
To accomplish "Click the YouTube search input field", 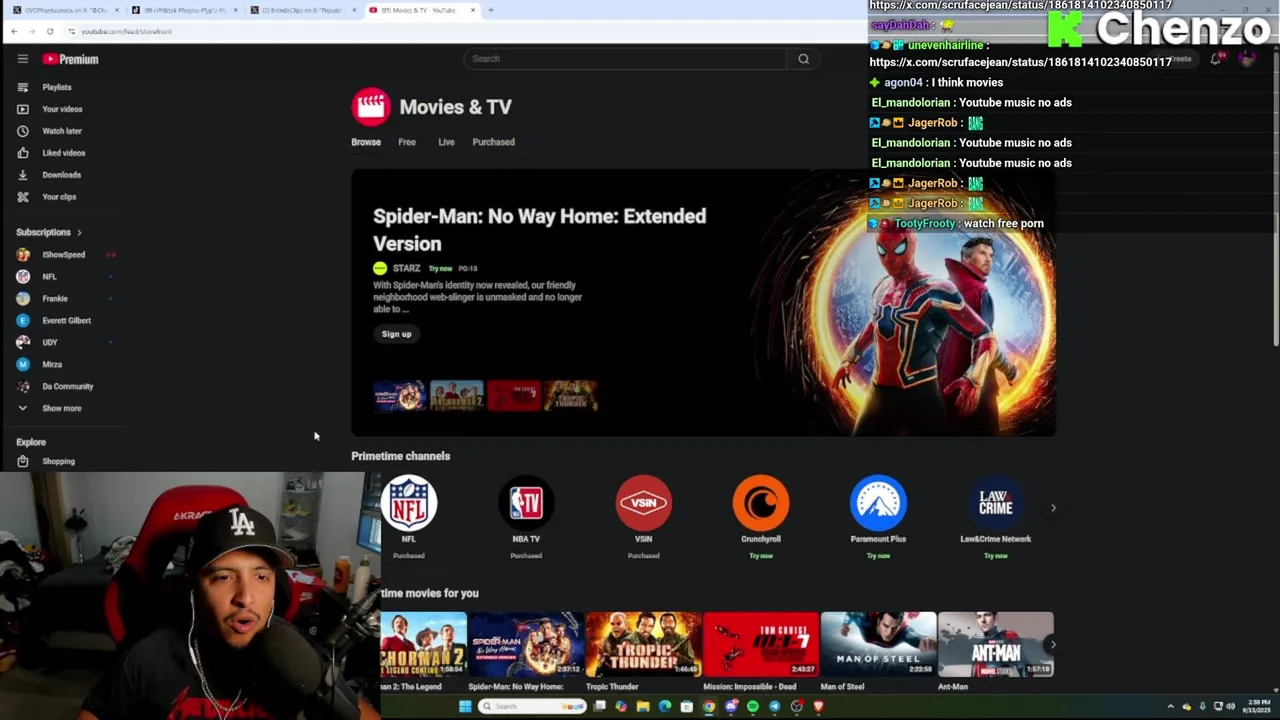I will pos(626,59).
